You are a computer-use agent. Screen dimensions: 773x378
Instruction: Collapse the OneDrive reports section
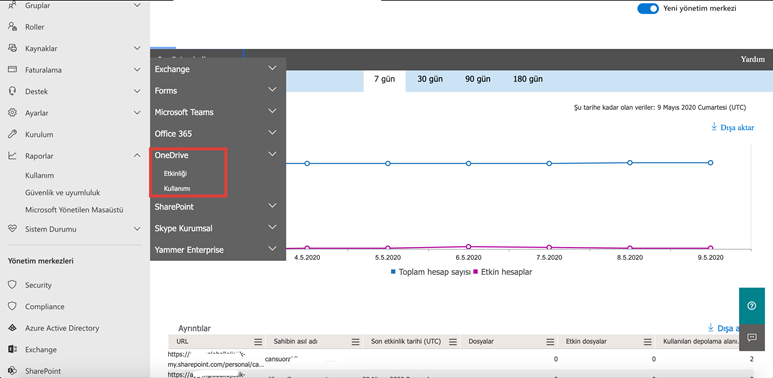(x=272, y=154)
